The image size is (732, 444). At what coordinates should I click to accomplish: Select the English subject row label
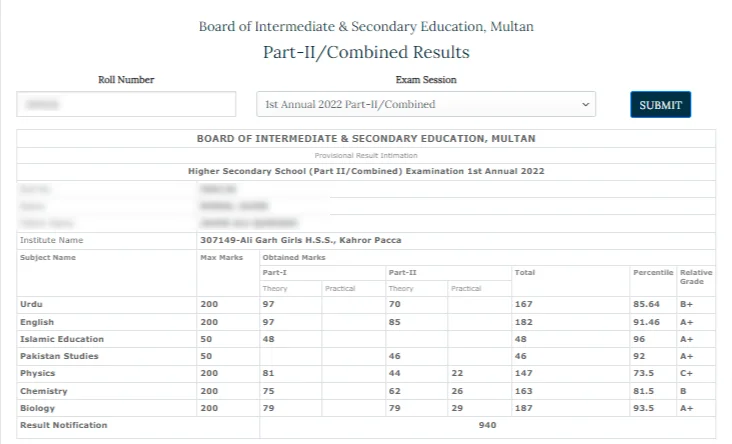(x=37, y=322)
